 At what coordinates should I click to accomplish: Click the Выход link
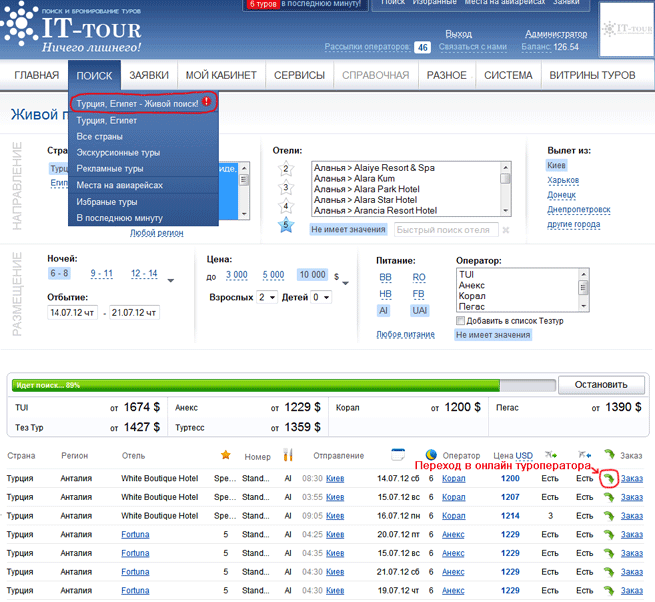[x=458, y=34]
